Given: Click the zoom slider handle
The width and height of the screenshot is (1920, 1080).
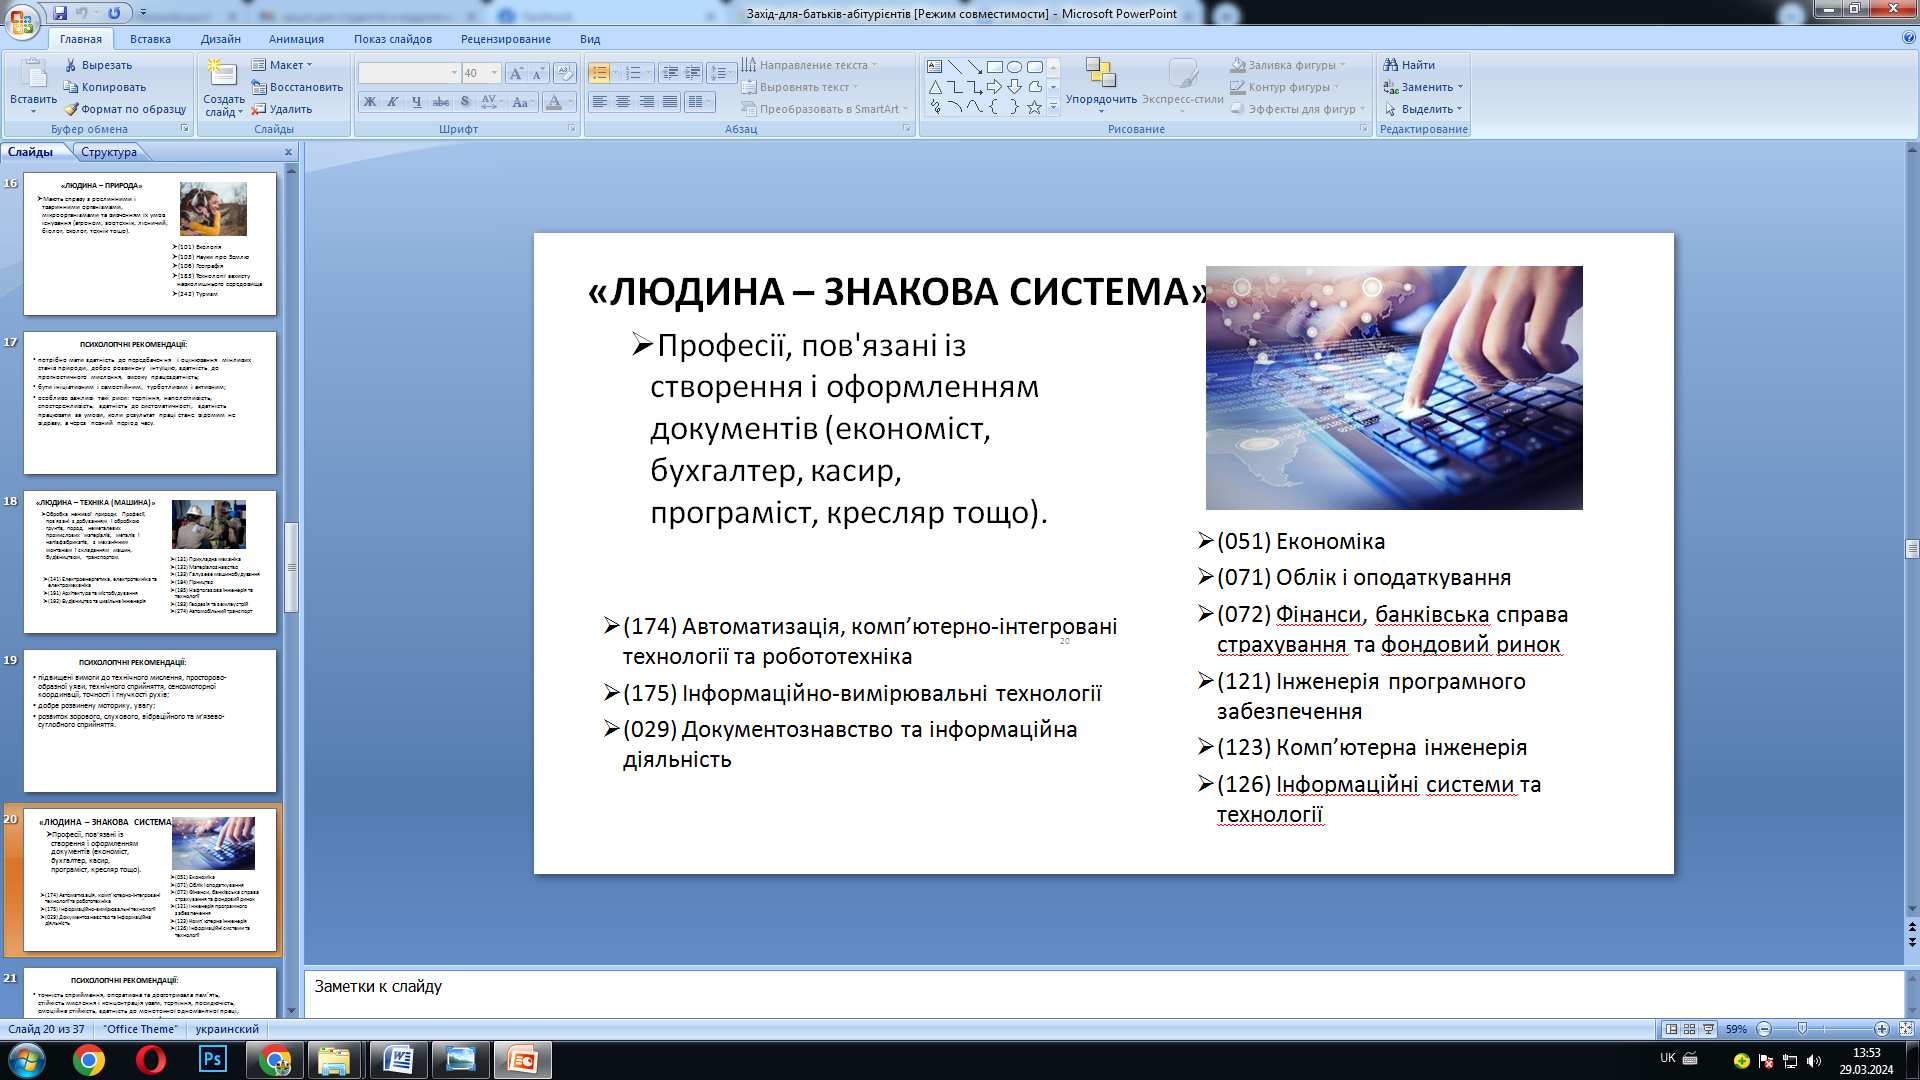Looking at the screenshot, I should click(1802, 1029).
